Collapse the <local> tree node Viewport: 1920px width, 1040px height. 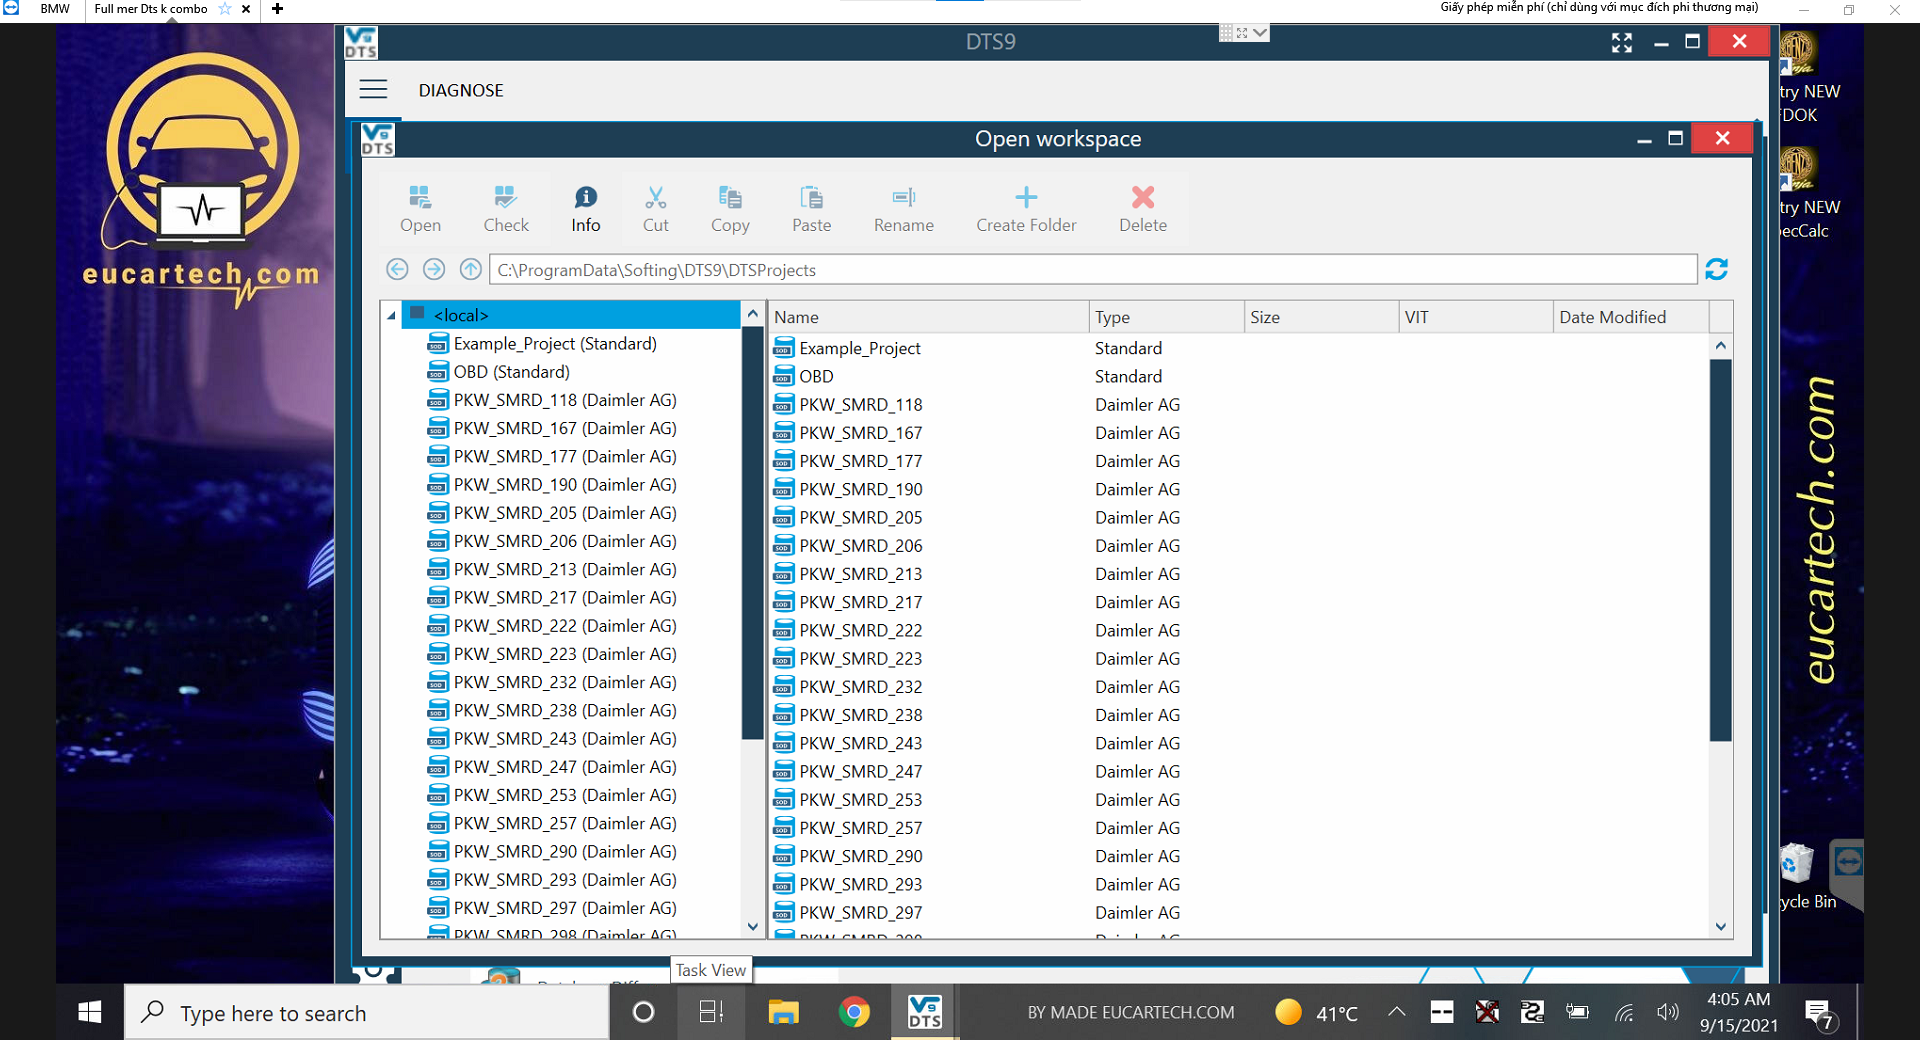tap(391, 316)
